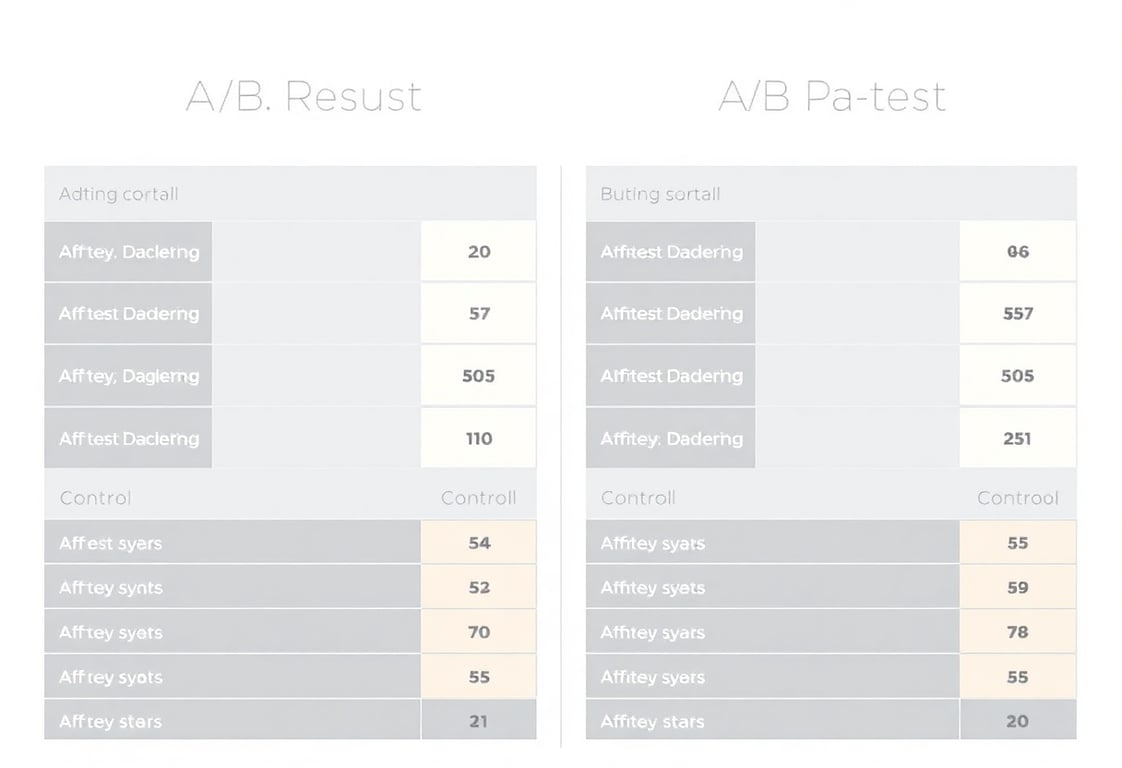Select the cell with value 557
Image resolution: width=1122 pixels, height=768 pixels.
(1017, 313)
